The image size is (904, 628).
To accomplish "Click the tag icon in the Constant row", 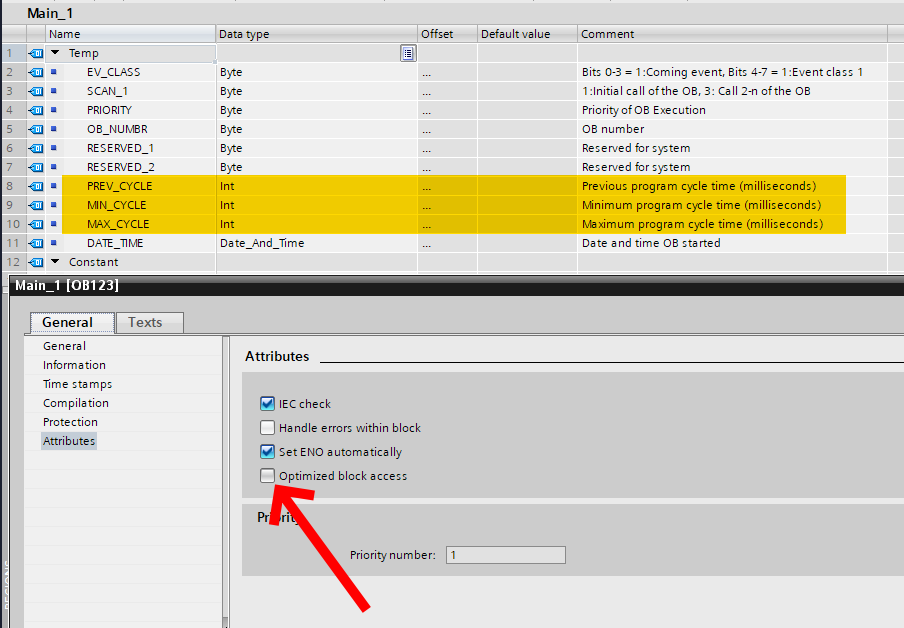I will [36, 262].
